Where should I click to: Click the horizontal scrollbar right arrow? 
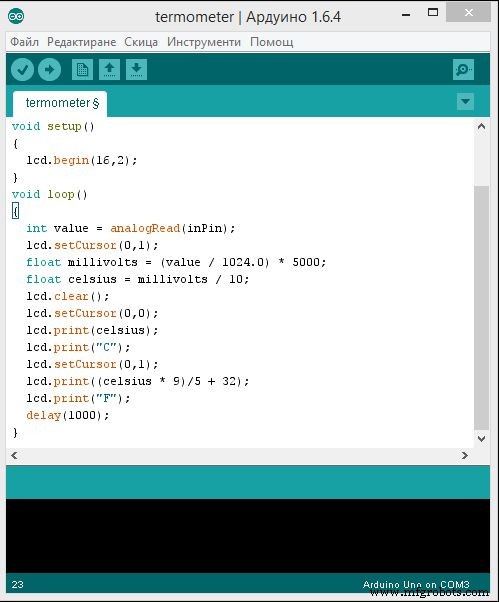465,455
